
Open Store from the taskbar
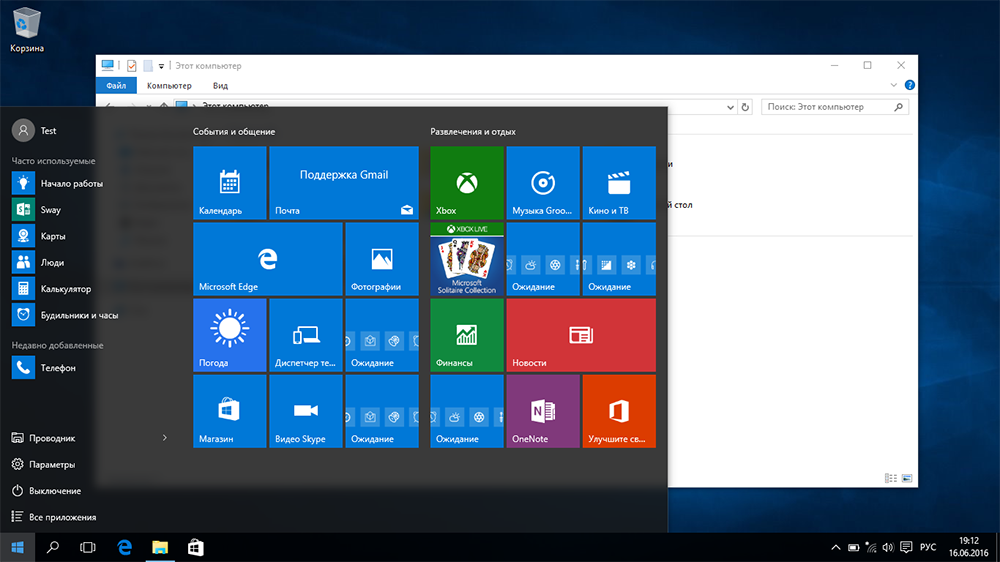(195, 547)
